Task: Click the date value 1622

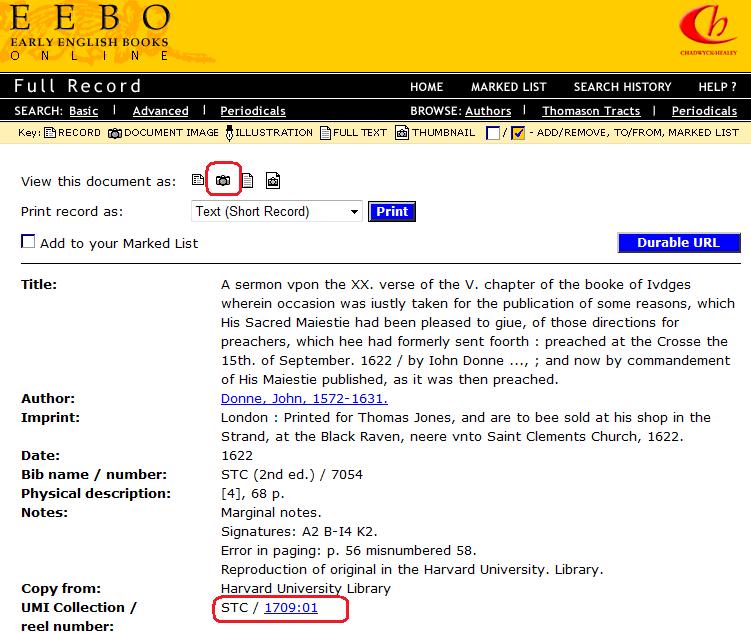Action: [237, 455]
